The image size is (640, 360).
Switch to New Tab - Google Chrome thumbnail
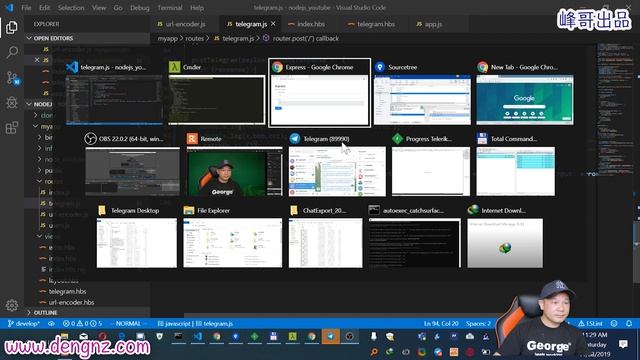[x=525, y=93]
